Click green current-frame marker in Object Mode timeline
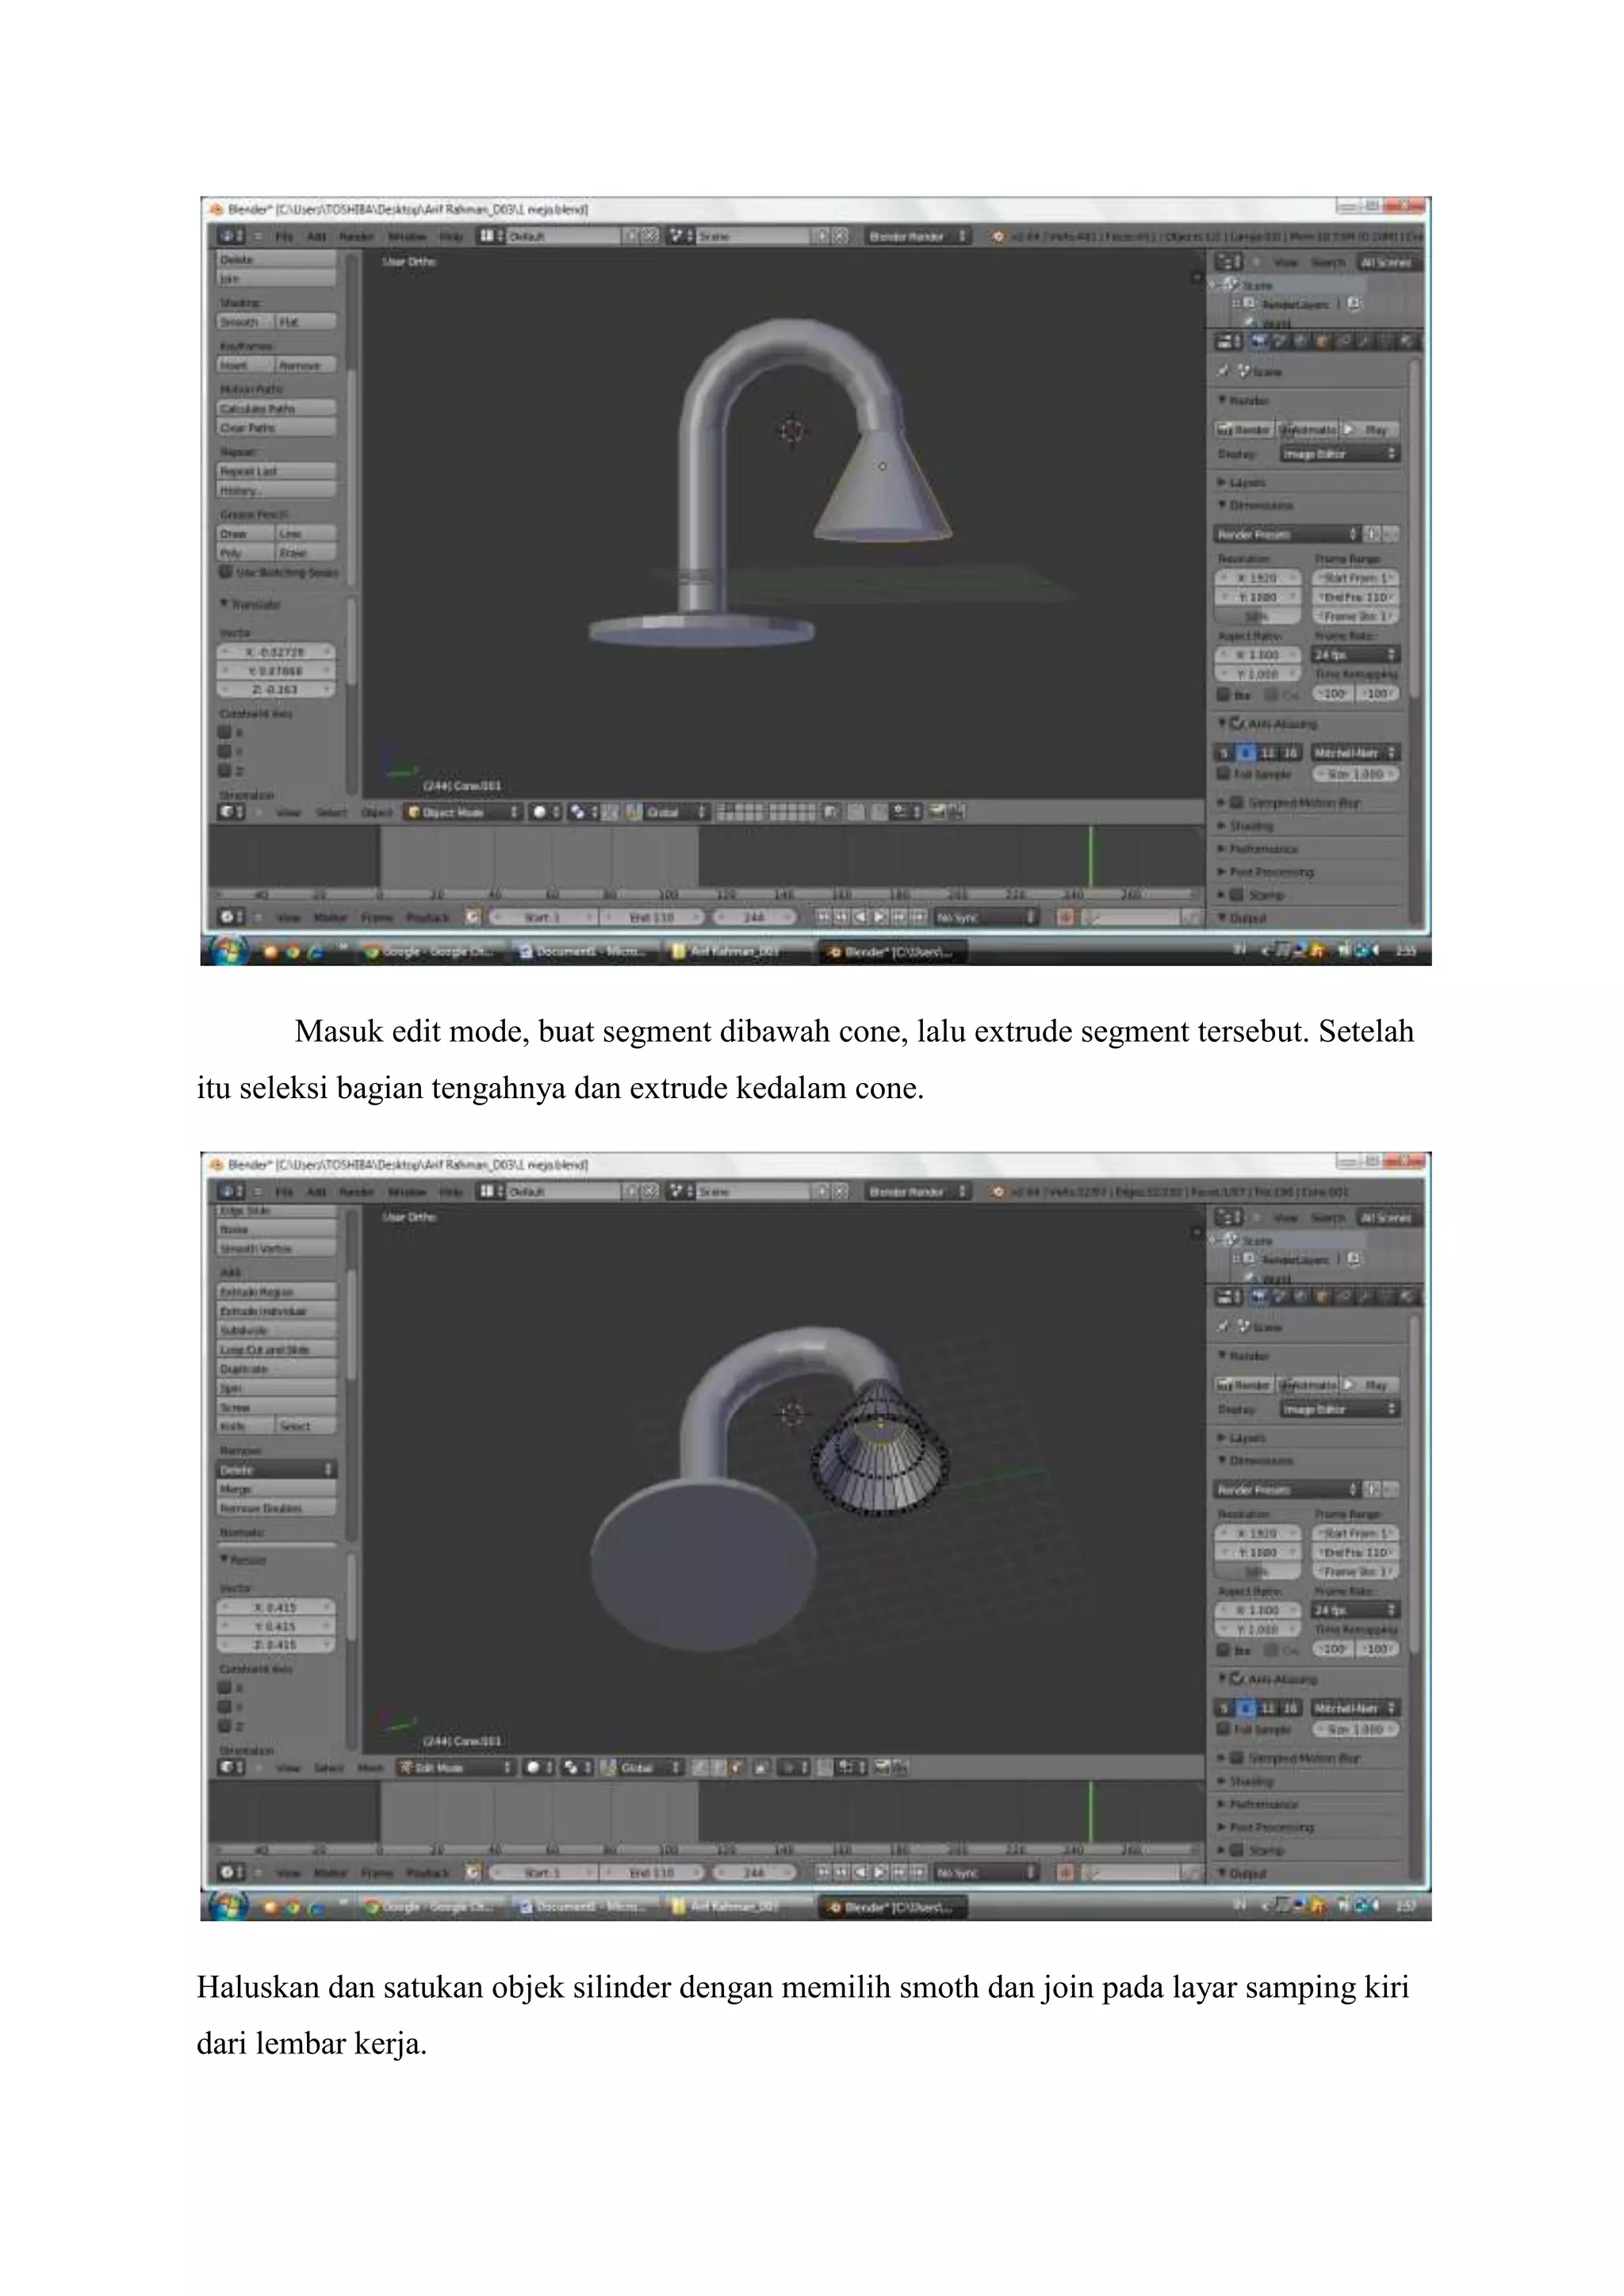 pyautogui.click(x=1091, y=856)
